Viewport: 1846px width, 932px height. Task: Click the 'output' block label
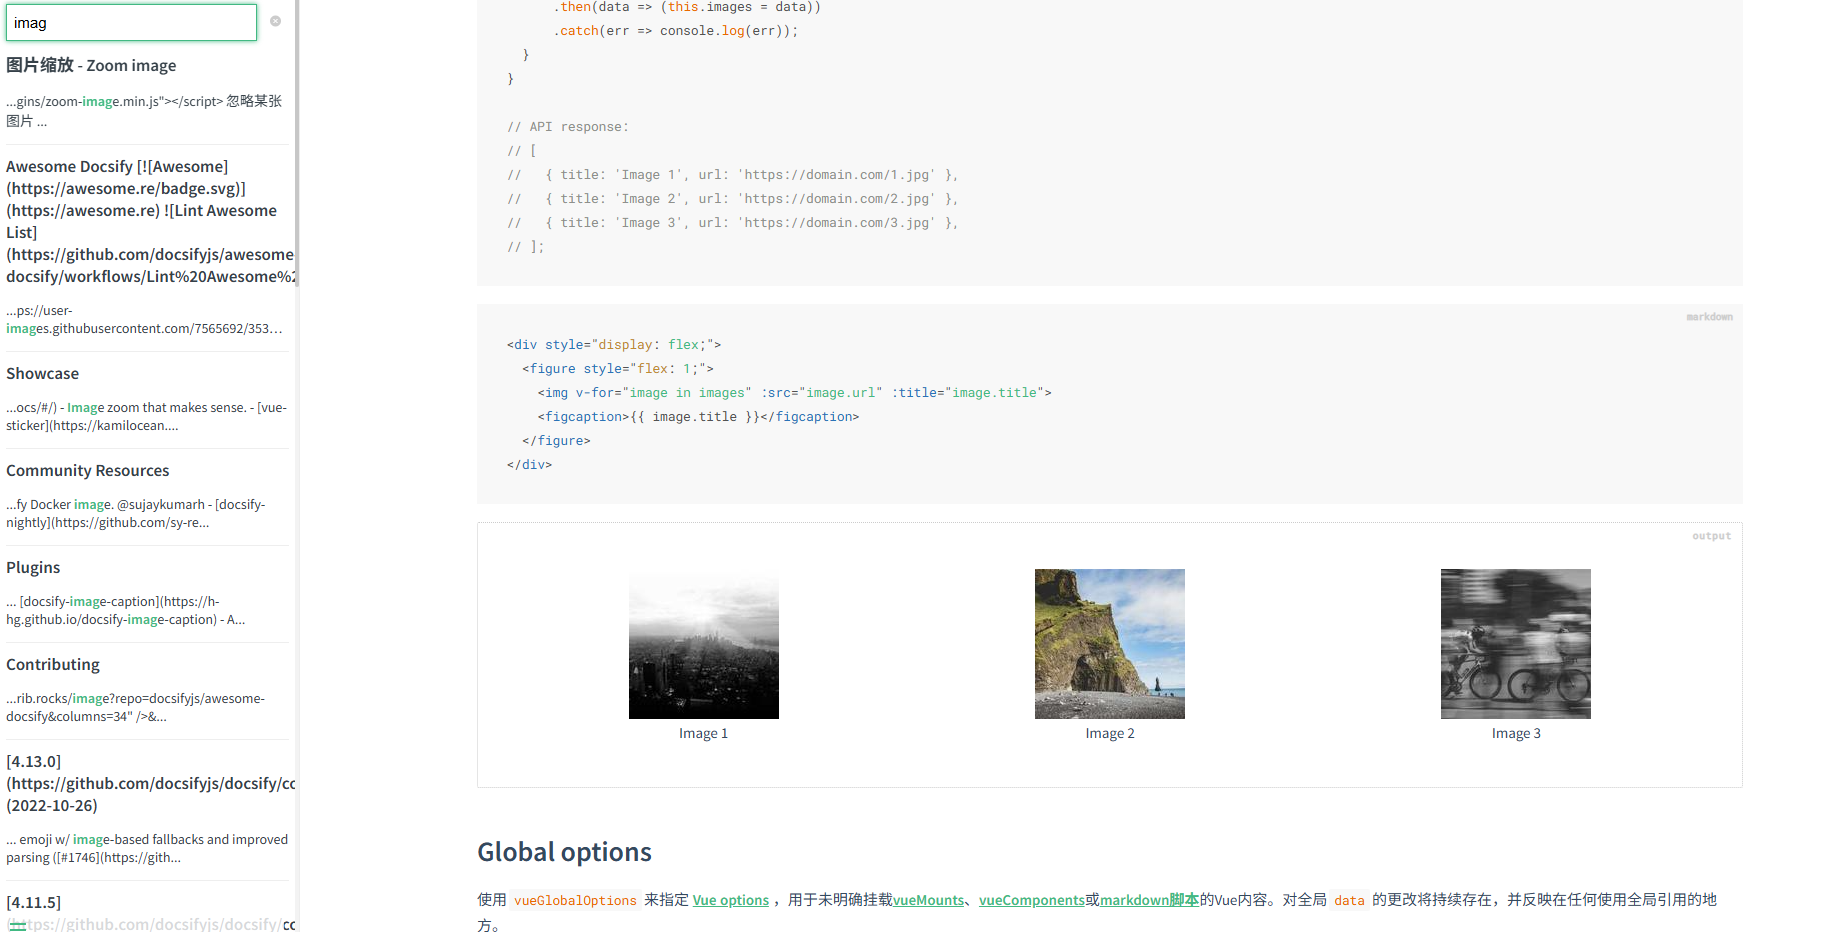click(1711, 536)
